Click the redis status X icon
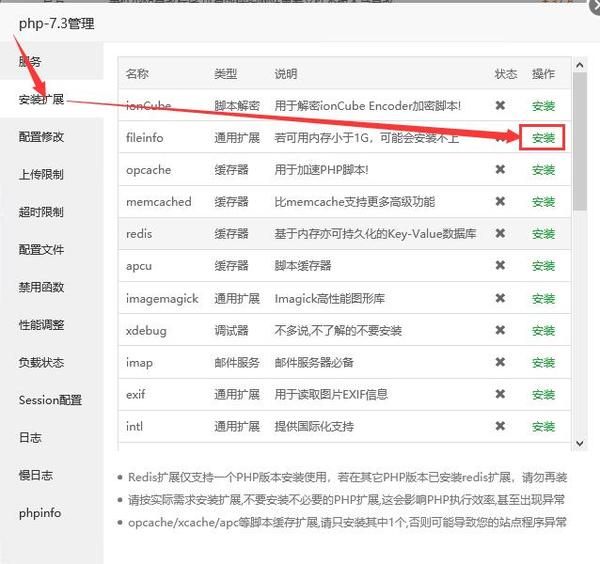 500,233
